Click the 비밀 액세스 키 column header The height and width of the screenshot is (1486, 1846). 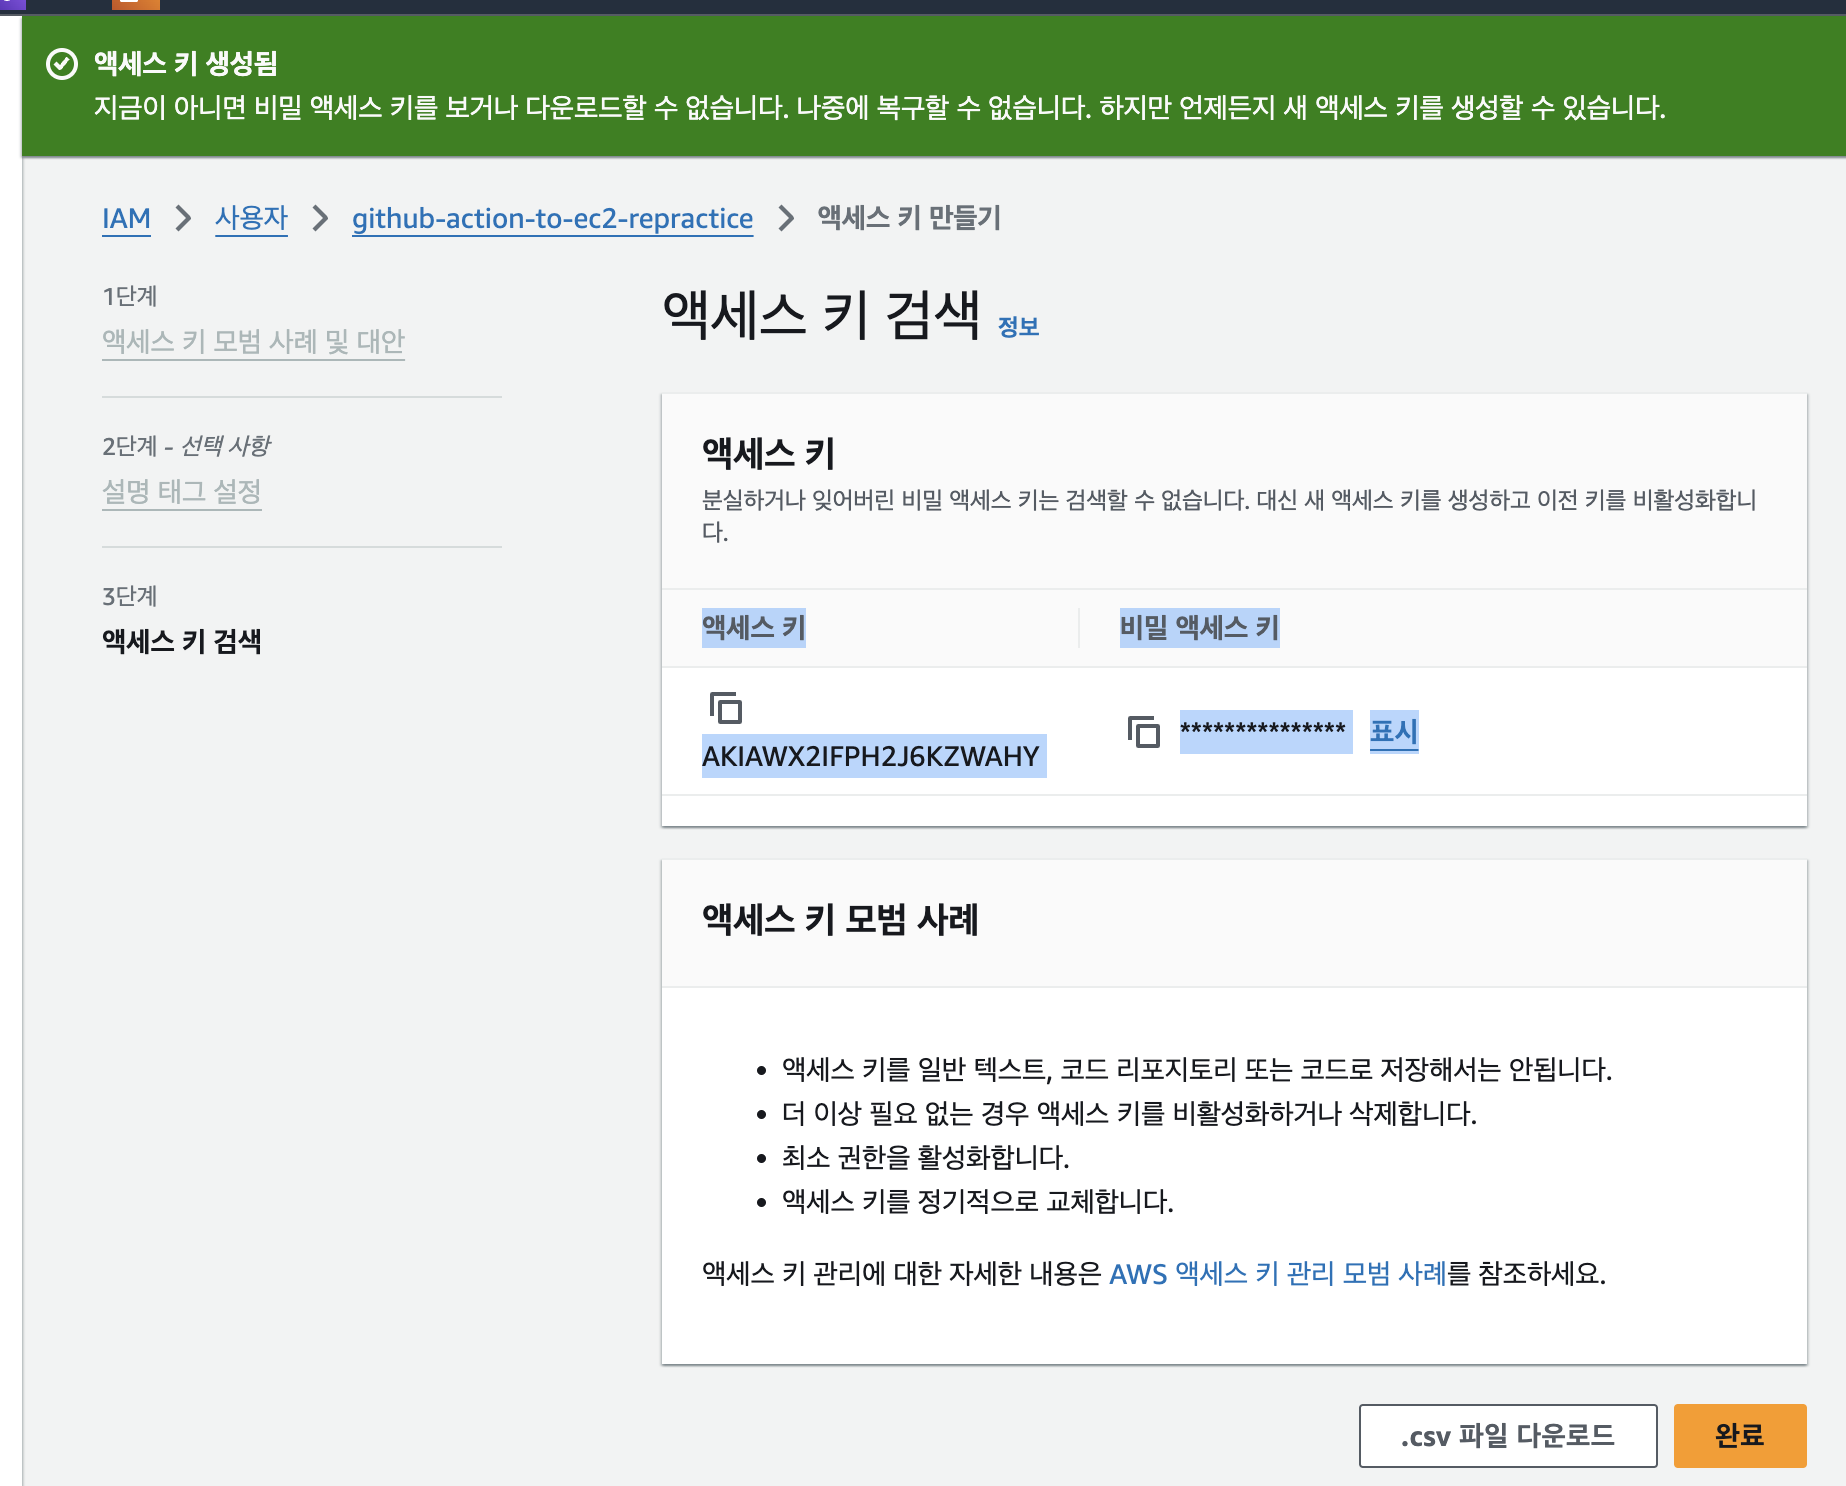coord(1199,627)
